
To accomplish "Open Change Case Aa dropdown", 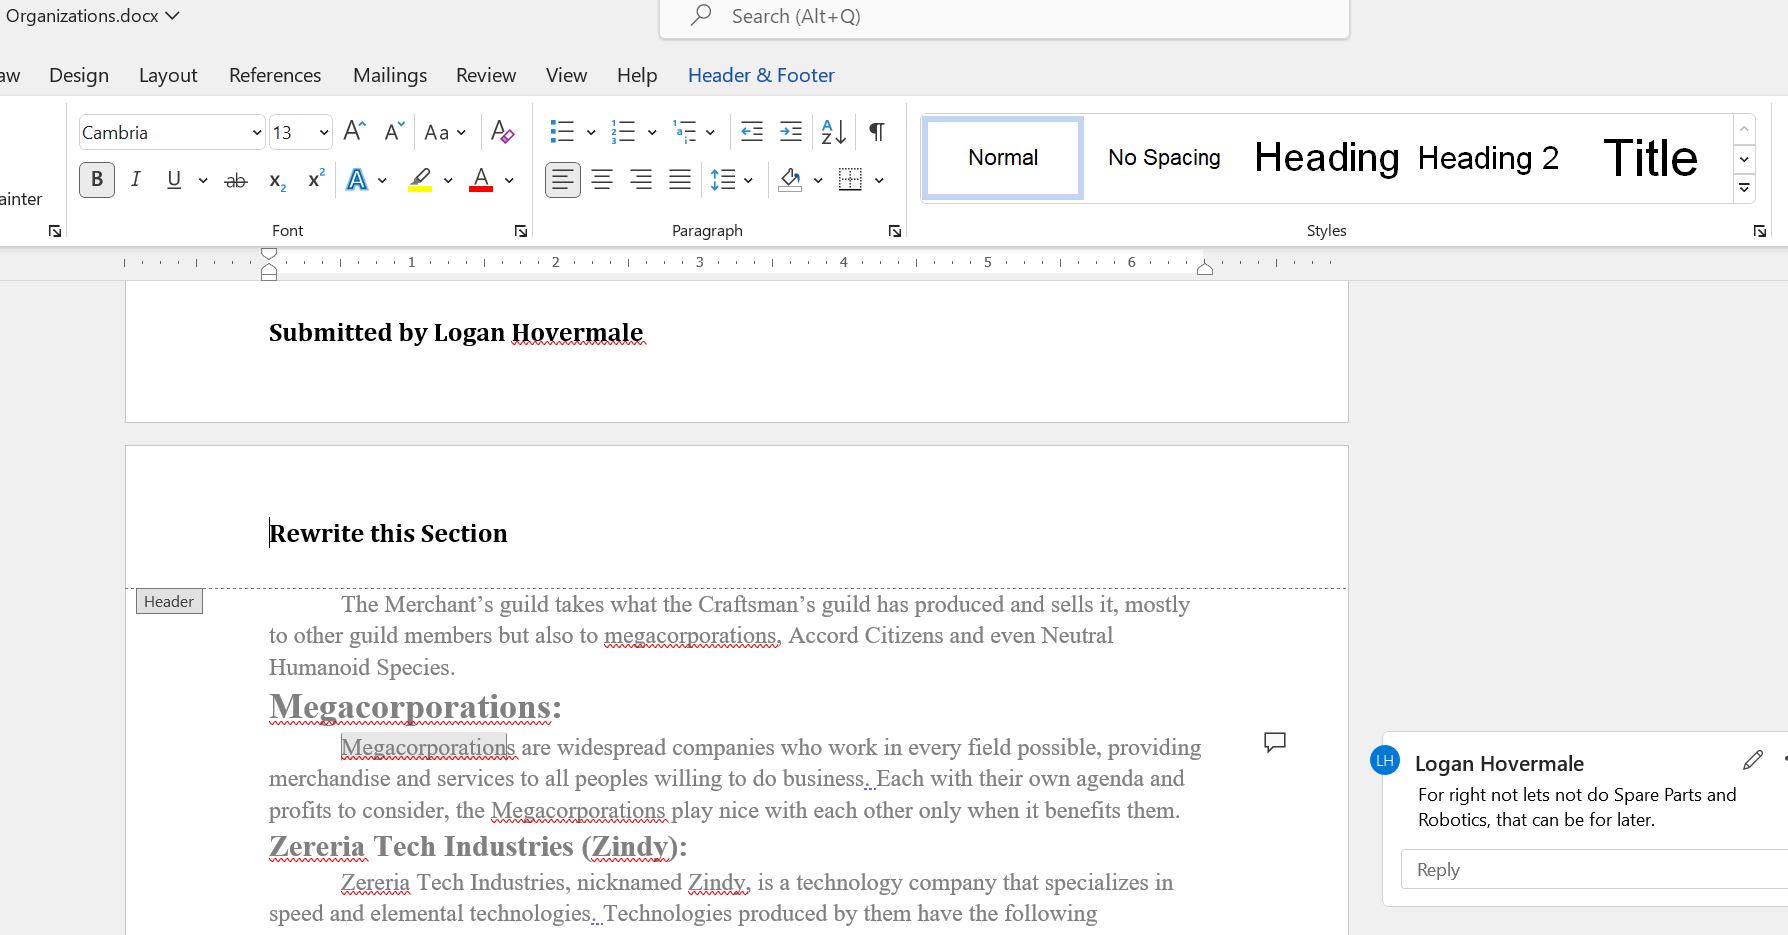I will (445, 132).
